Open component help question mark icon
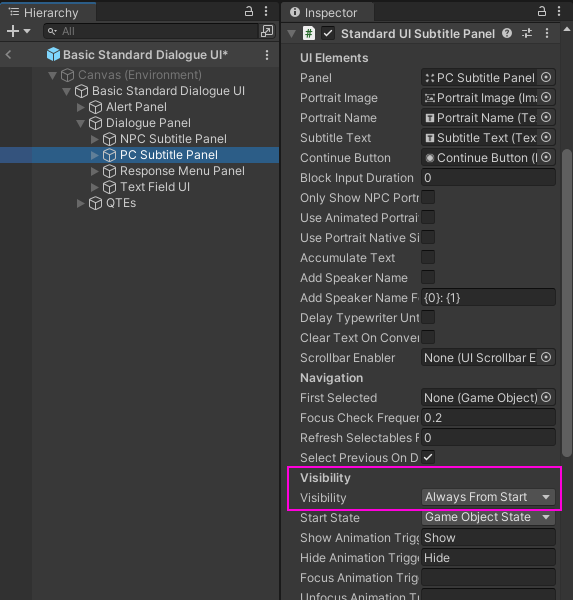Viewport: 573px width, 600px height. click(507, 33)
